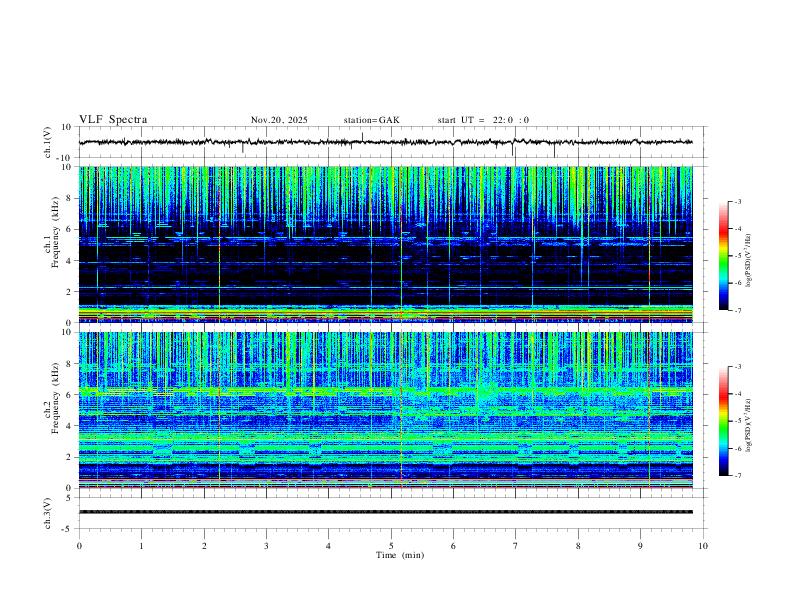Click the ch.3 black signal band
Screen dimensions: 792x612
click(x=385, y=512)
